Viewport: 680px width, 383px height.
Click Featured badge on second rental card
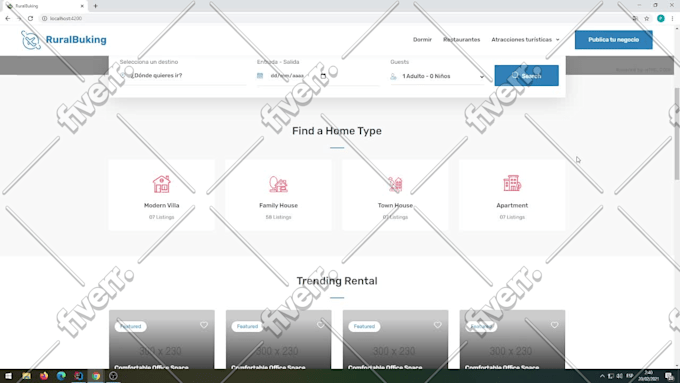click(x=247, y=326)
